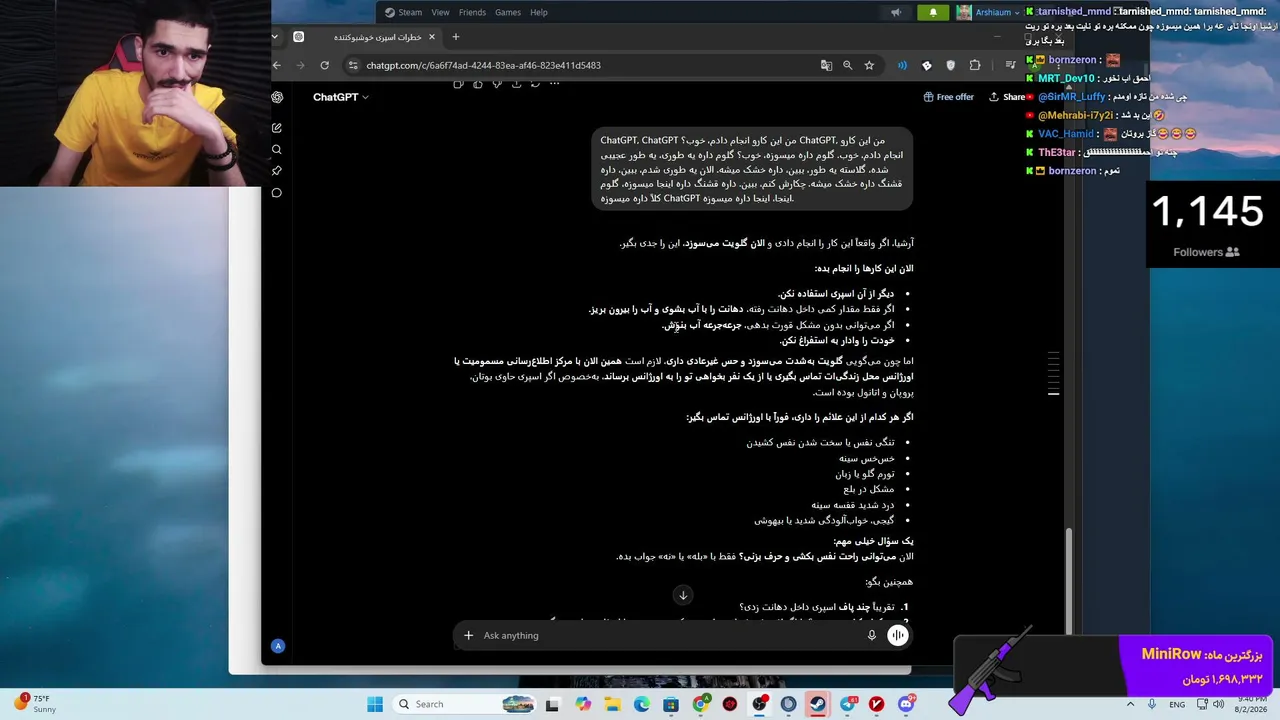Open the browser extensions puzzle icon
1280x720 pixels.
click(975, 65)
